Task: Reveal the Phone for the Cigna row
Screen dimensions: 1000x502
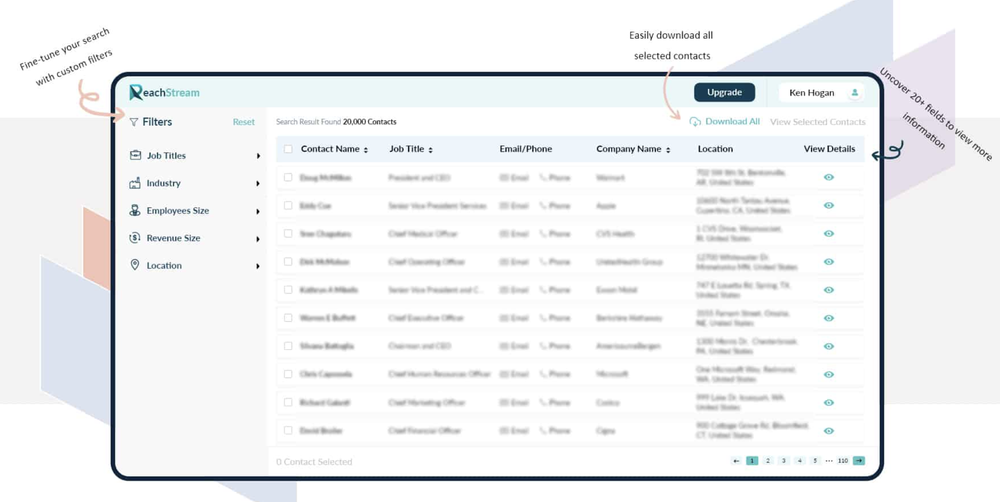Action: click(x=554, y=431)
